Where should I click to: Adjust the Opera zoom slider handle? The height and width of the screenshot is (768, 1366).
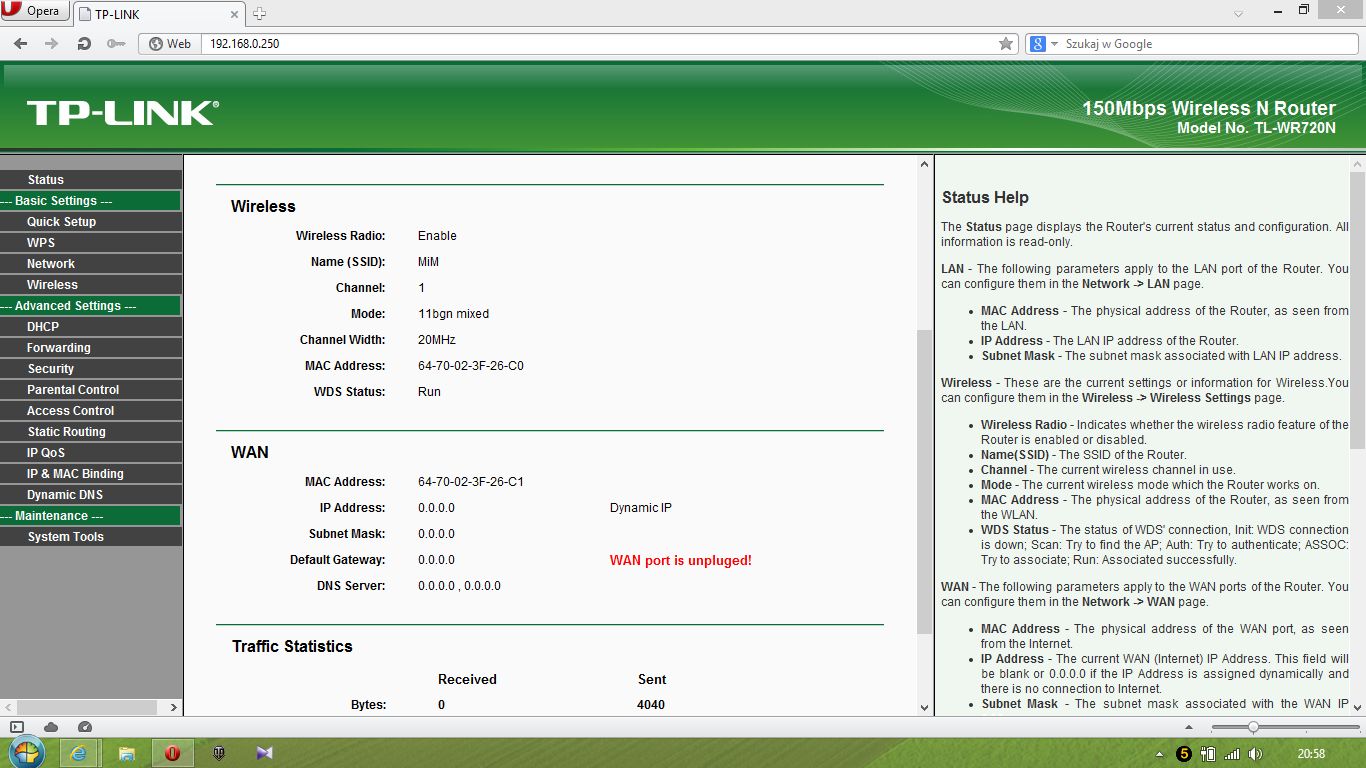pyautogui.click(x=1252, y=727)
